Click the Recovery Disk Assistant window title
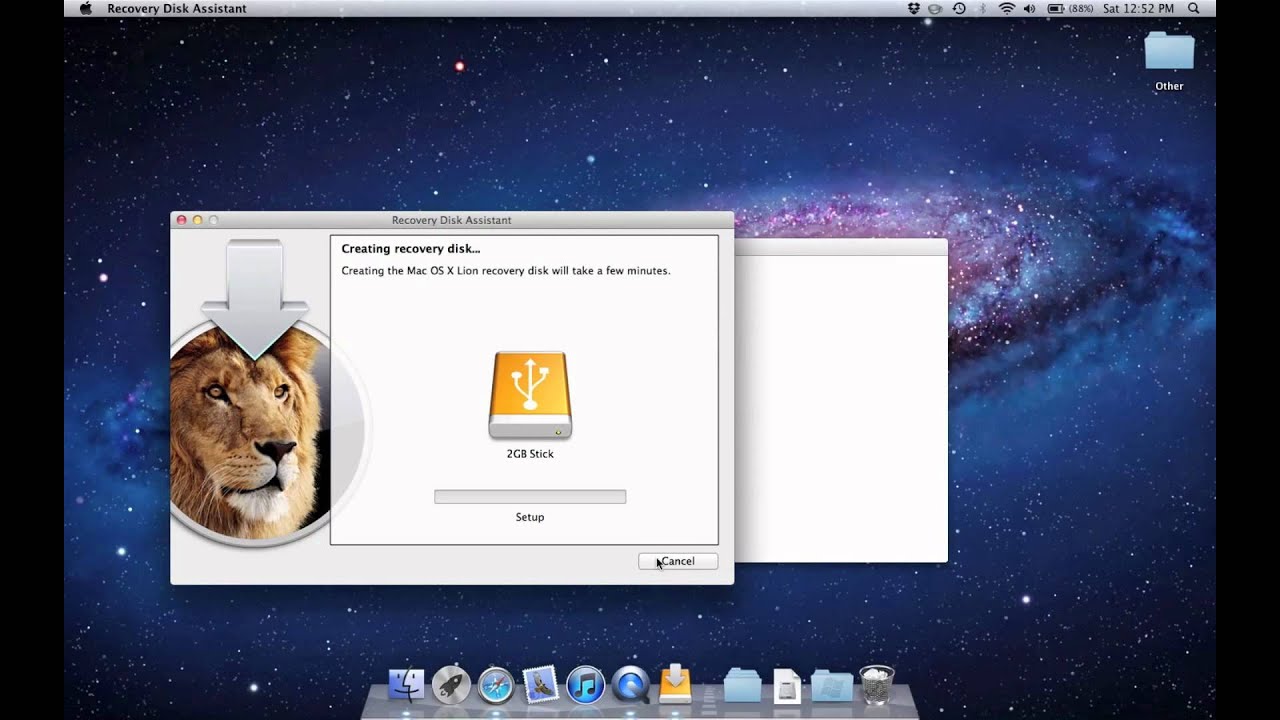This screenshot has width=1280, height=720. tap(451, 220)
